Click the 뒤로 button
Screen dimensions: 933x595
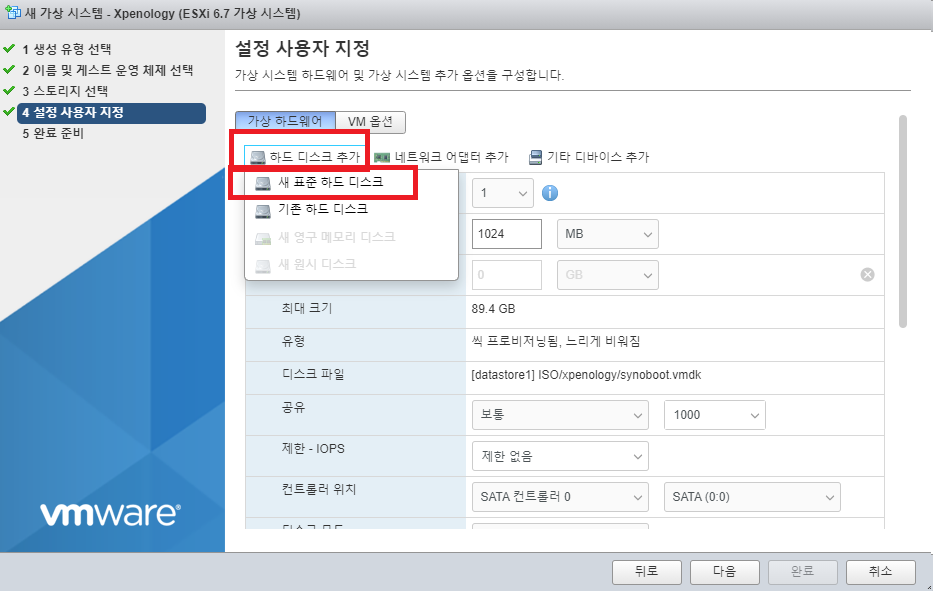[647, 572]
